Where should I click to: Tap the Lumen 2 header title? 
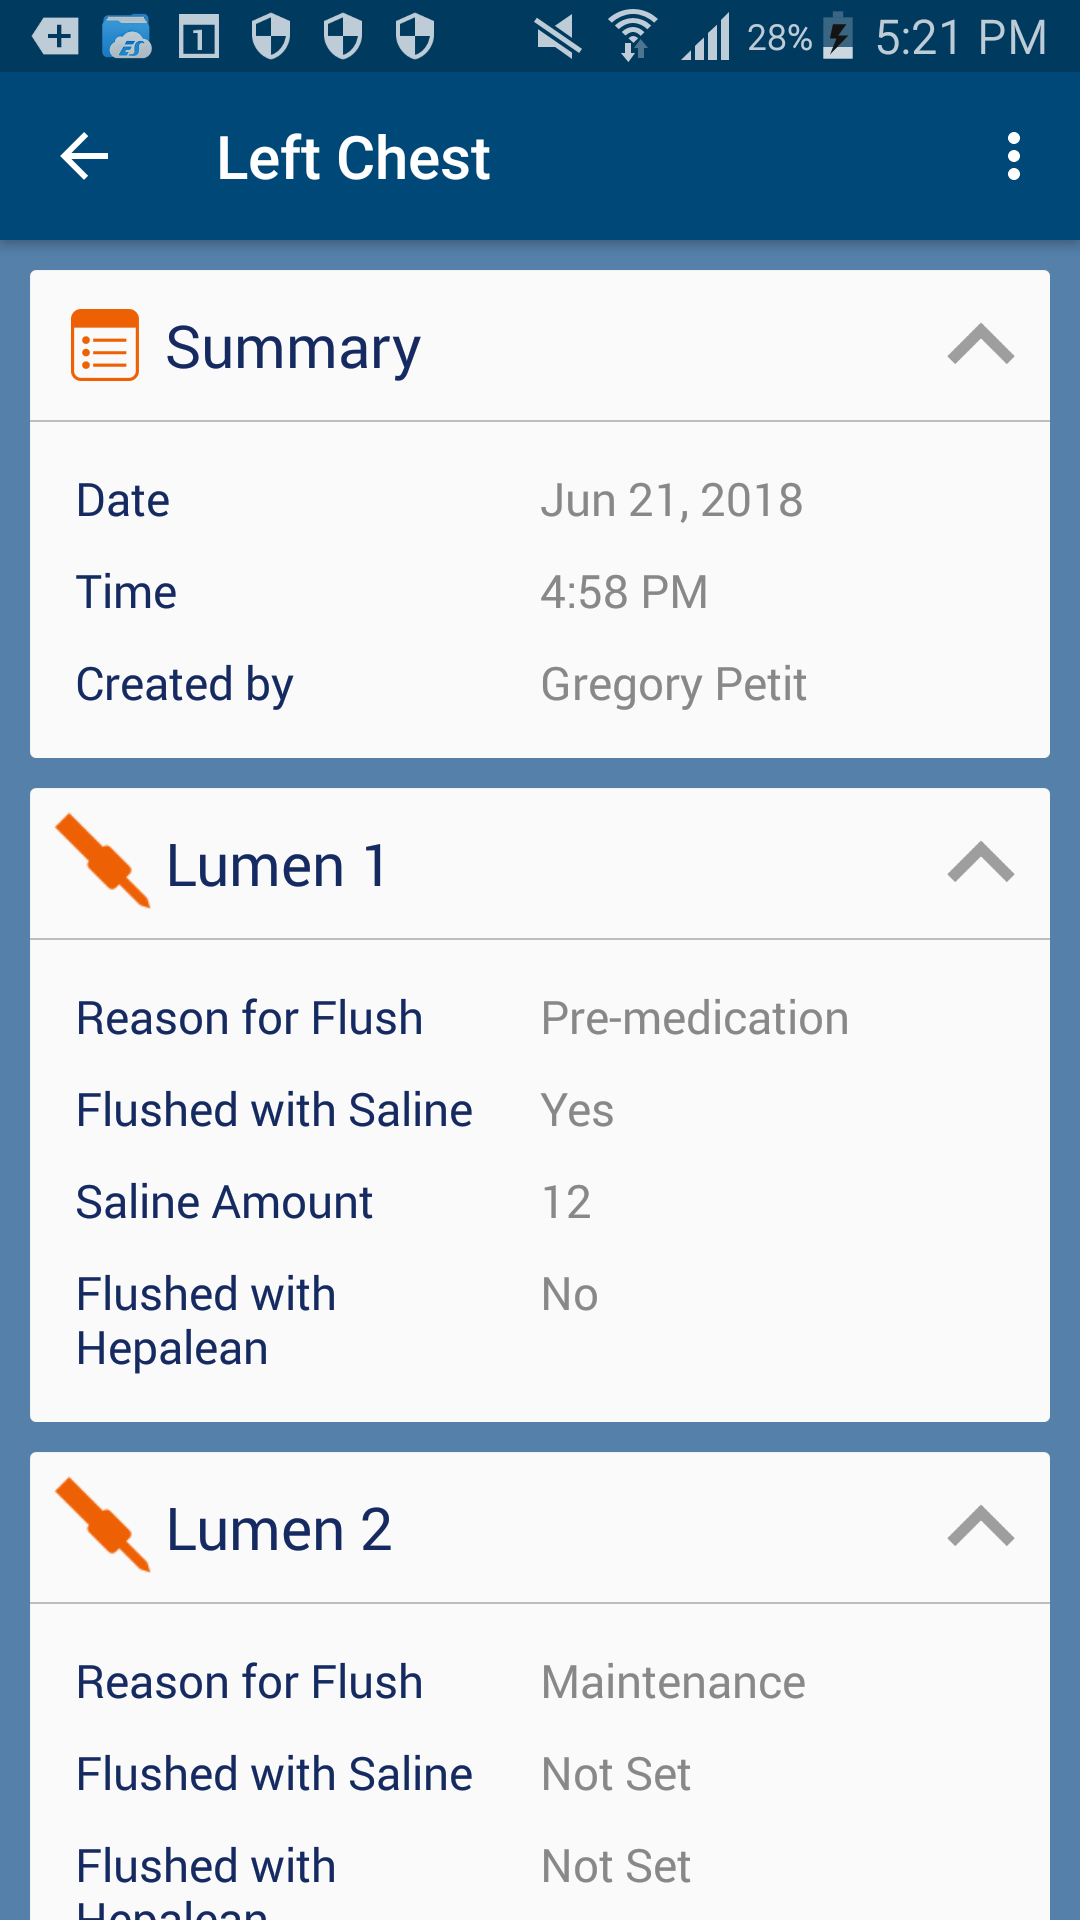click(279, 1529)
